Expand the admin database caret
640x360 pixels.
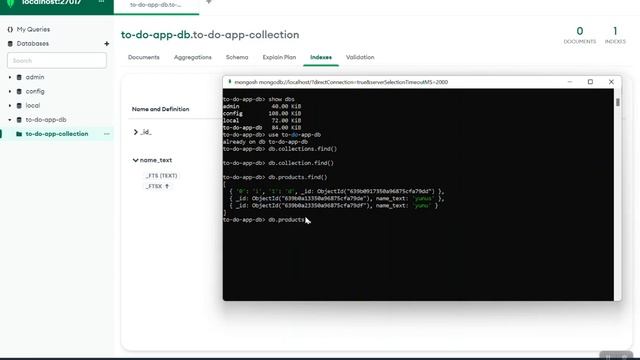click(10, 77)
